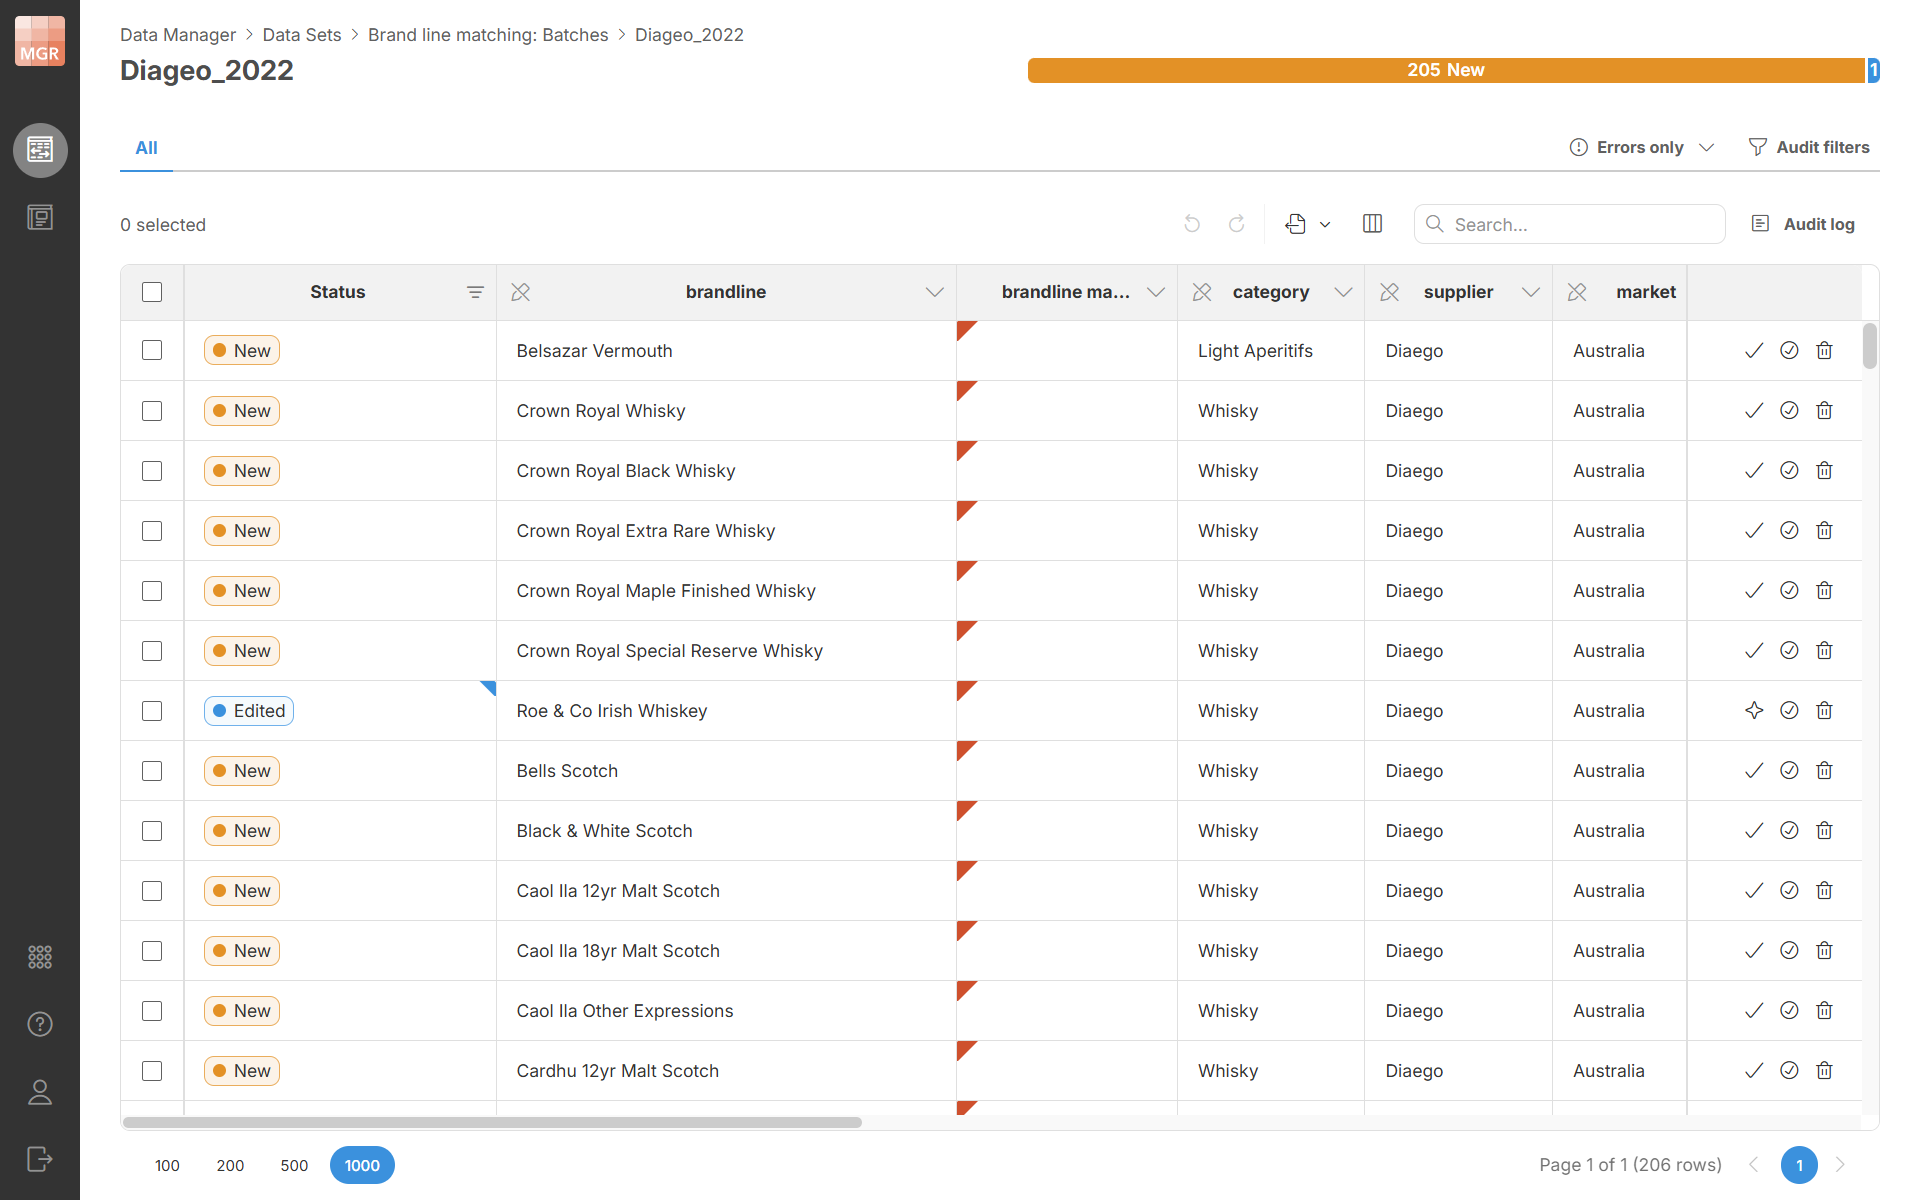Open the Audit log
The image size is (1920, 1200).
pos(1804,224)
